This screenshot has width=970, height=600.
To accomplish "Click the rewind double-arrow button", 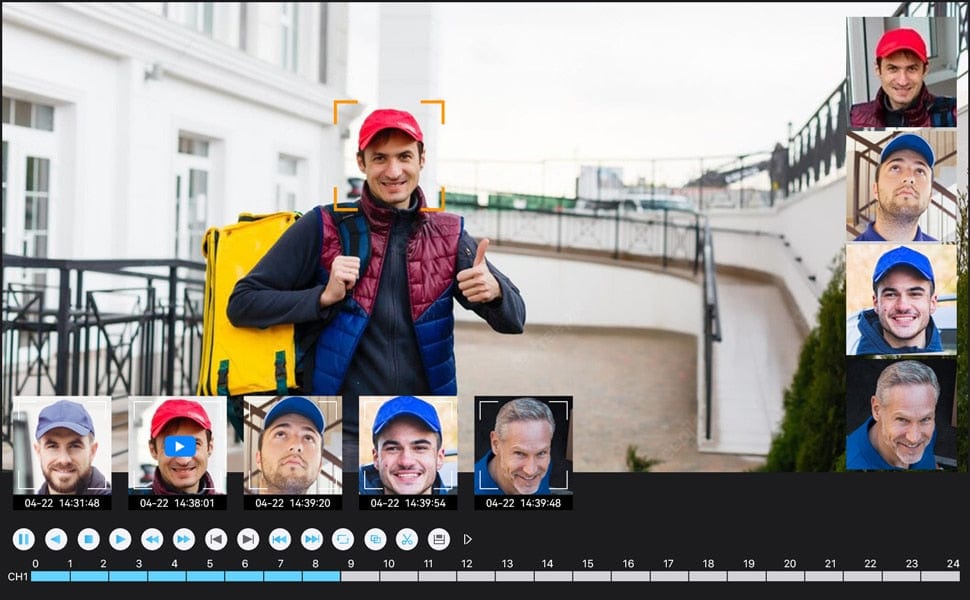I will (152, 539).
